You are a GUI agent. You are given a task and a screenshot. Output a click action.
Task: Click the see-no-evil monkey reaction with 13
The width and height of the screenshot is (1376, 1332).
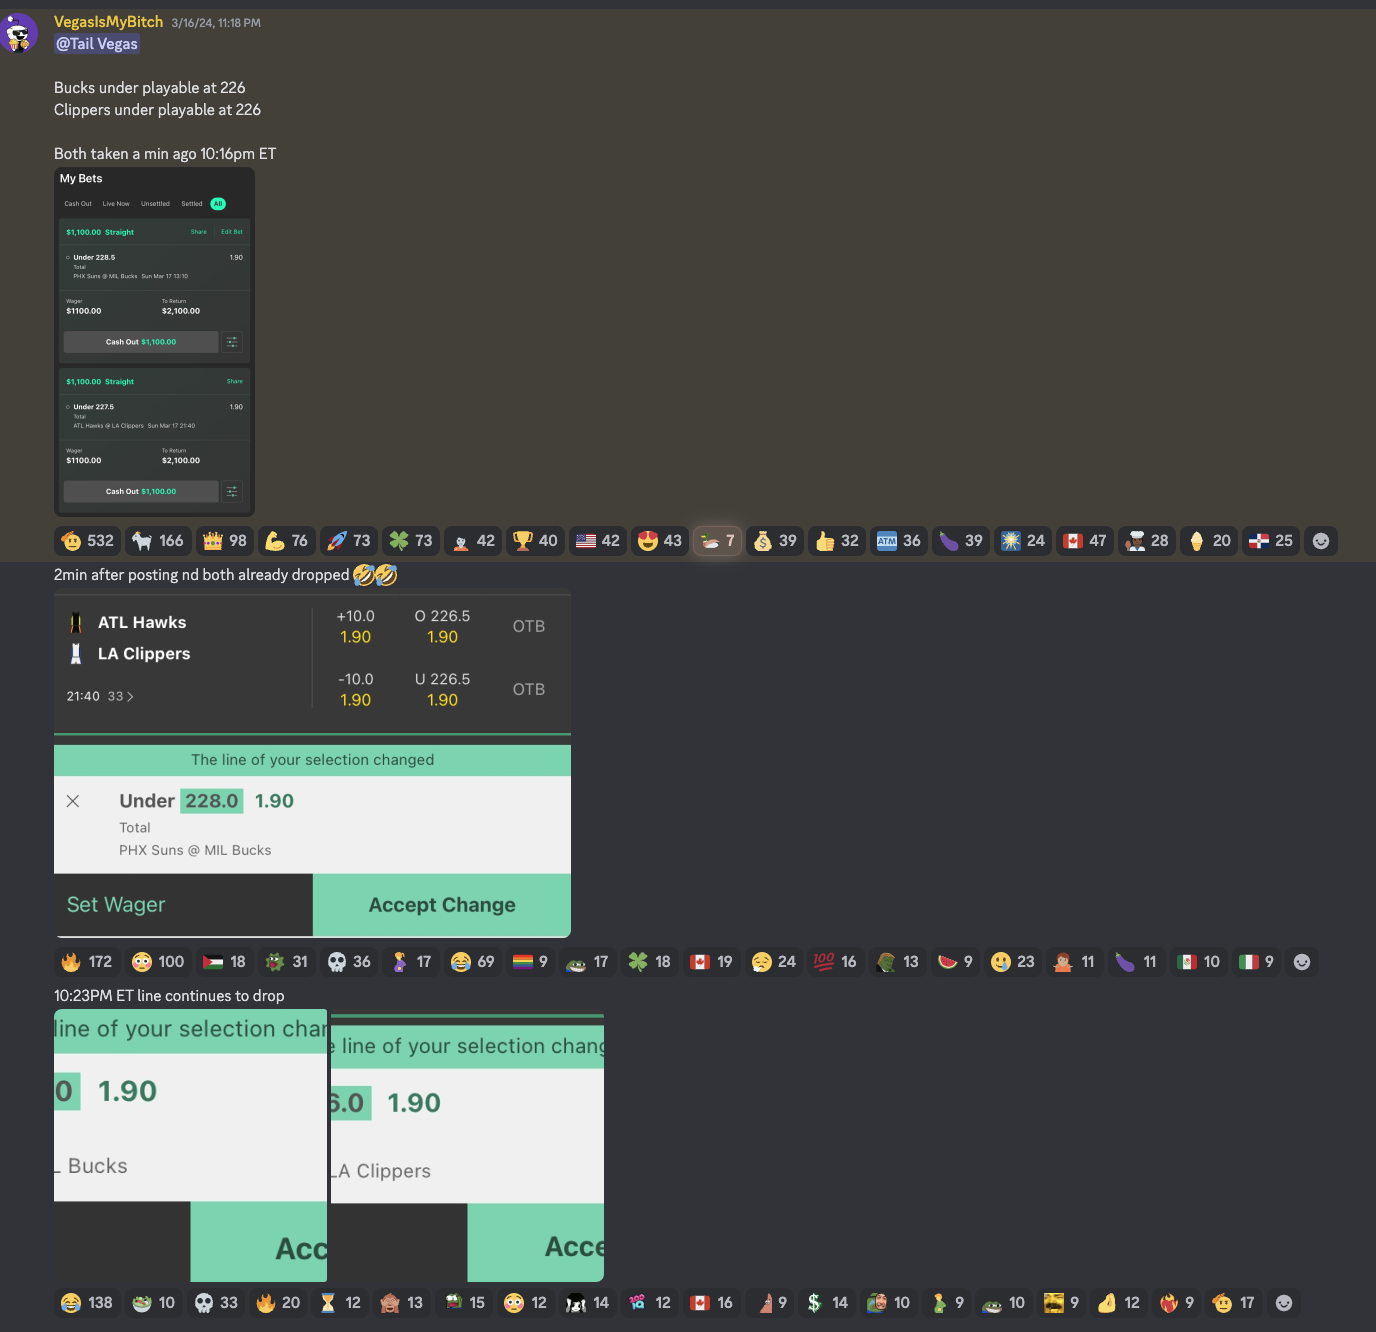(x=402, y=1303)
